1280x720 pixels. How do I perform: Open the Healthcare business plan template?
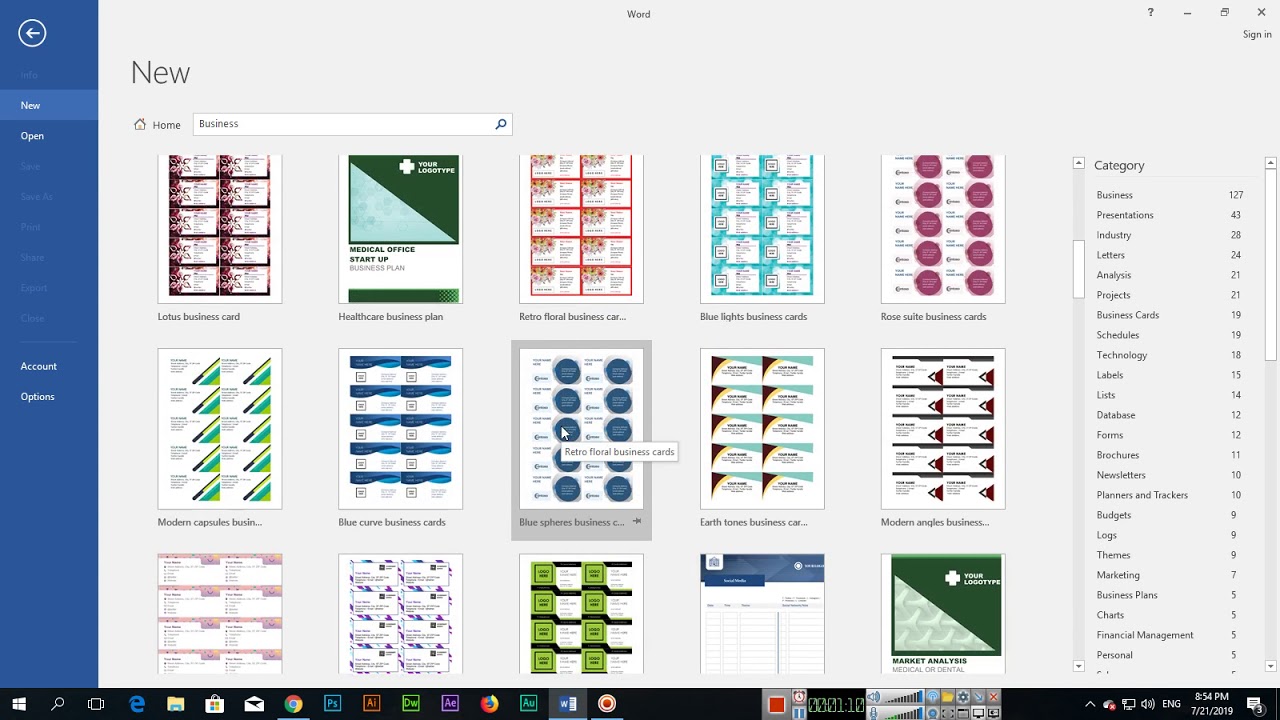point(401,229)
